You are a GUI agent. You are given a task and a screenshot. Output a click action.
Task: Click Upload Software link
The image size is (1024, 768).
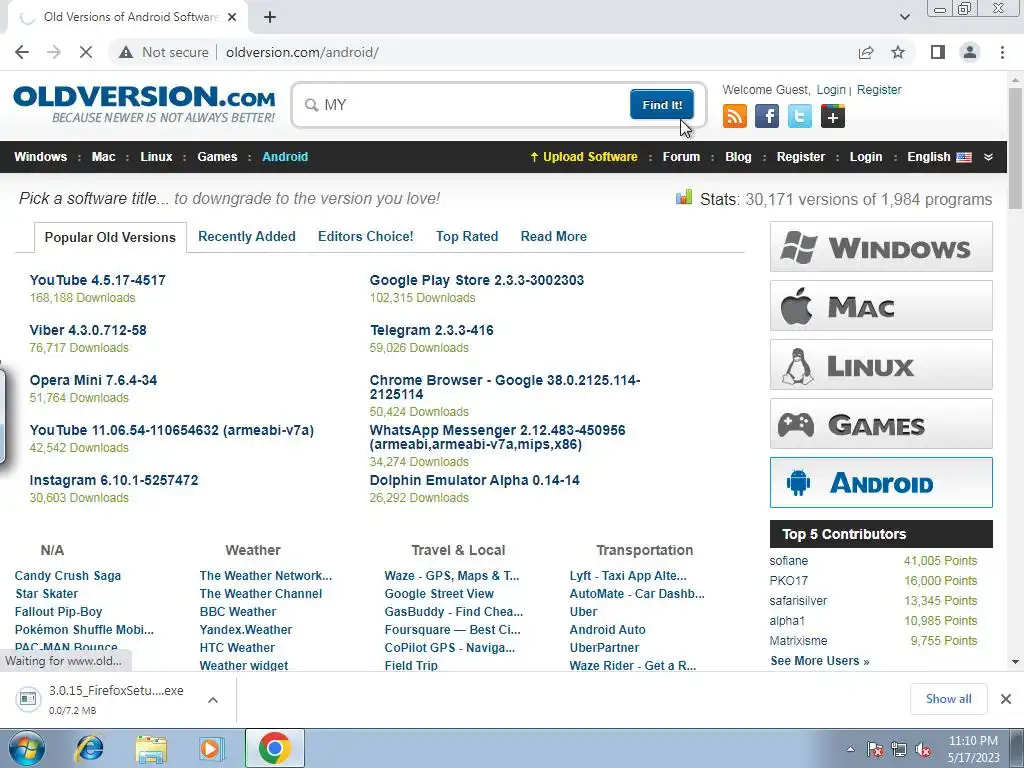[584, 157]
